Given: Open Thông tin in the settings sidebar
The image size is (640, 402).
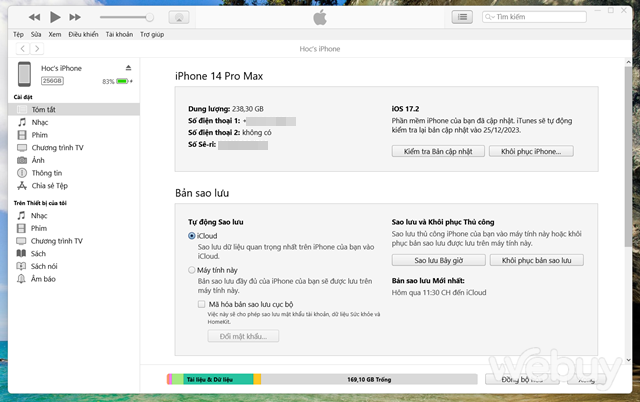Looking at the screenshot, I should [x=46, y=172].
